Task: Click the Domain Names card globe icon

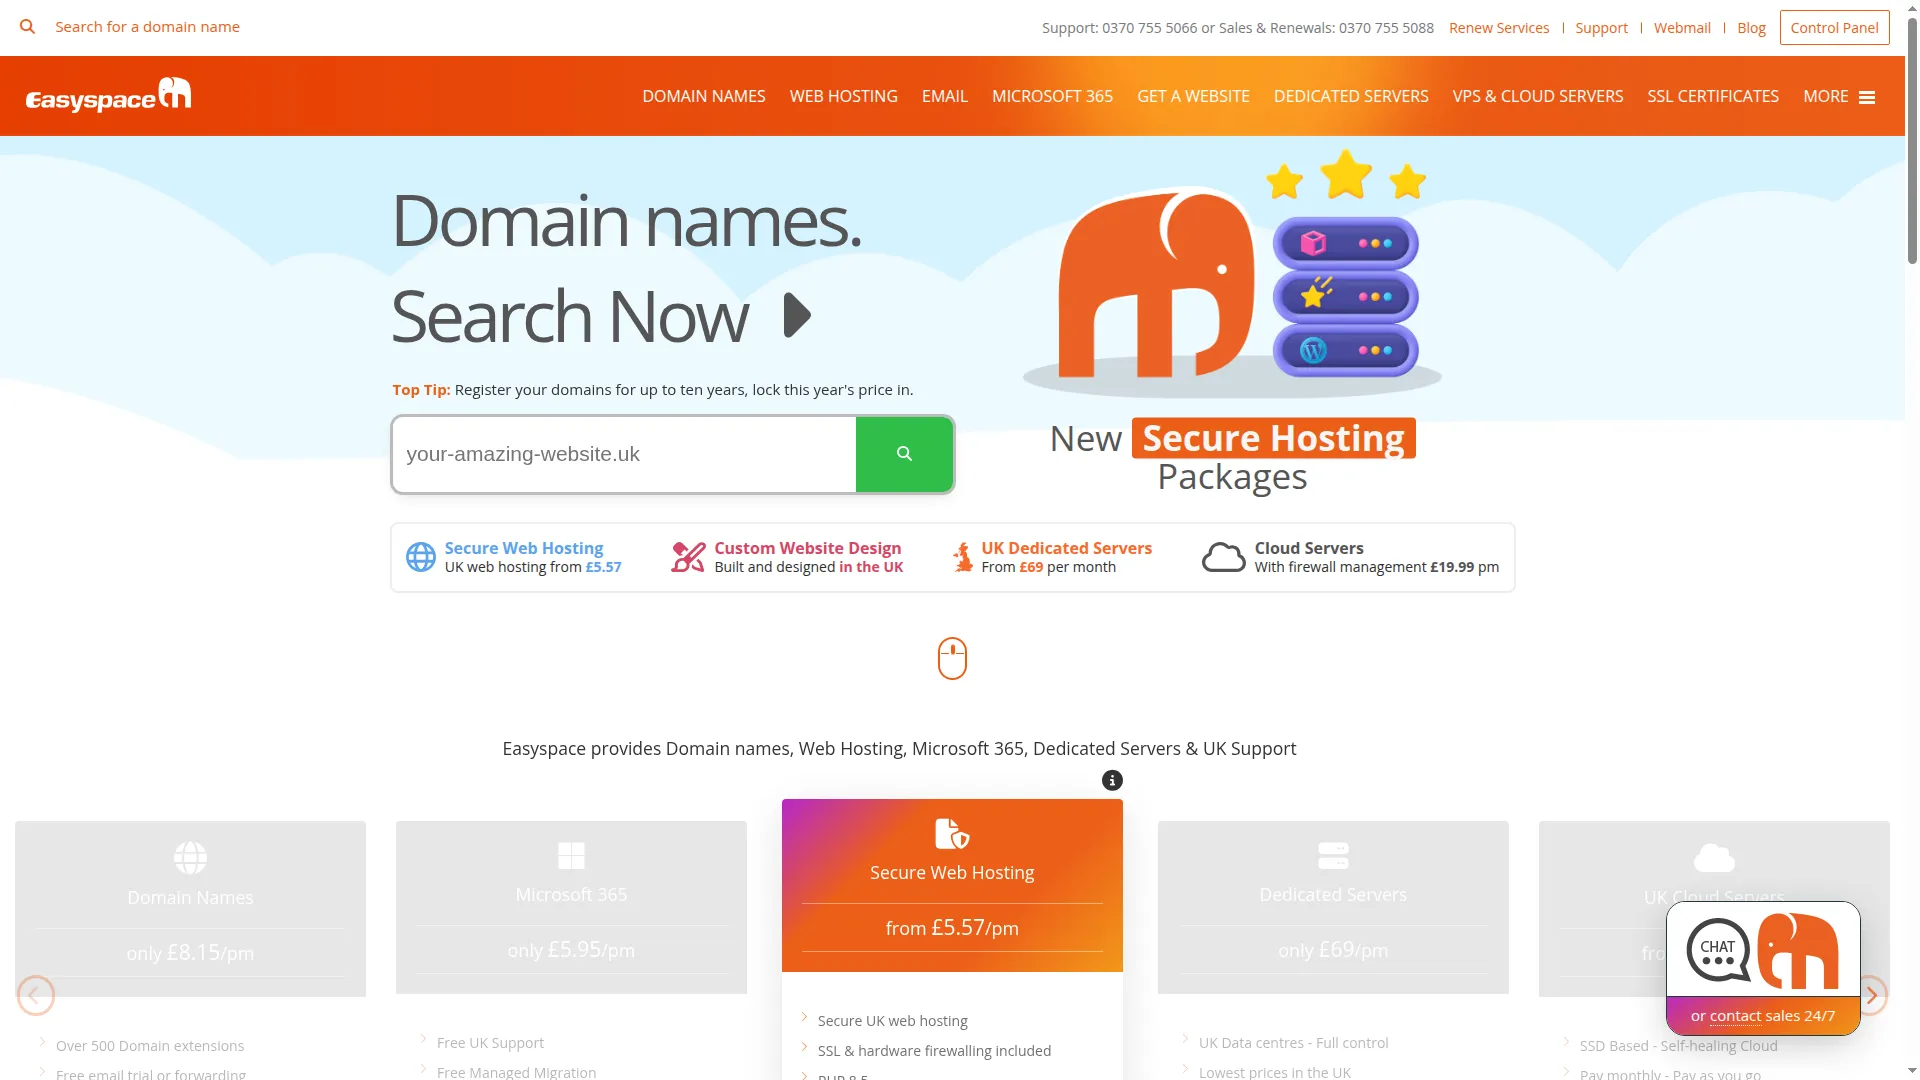Action: pyautogui.click(x=190, y=857)
